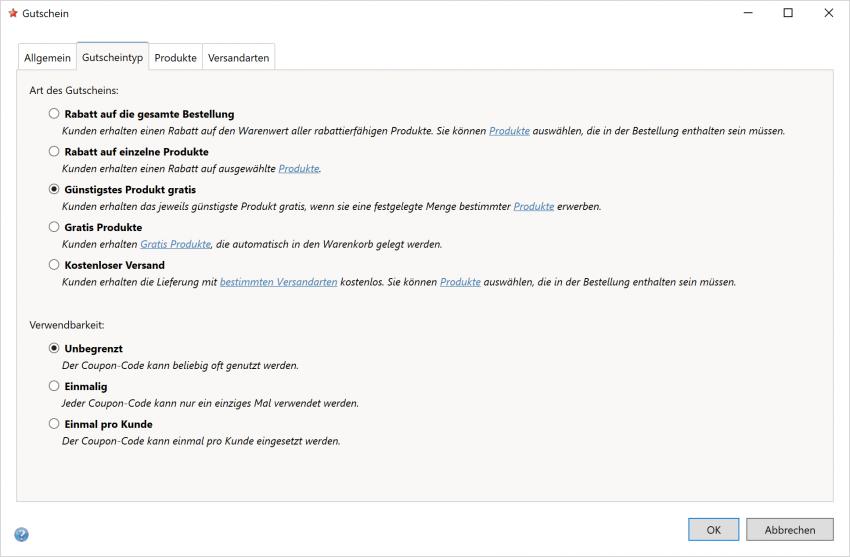Select 'Günstigstes Produkt gratis' voucher type

pos(54,189)
